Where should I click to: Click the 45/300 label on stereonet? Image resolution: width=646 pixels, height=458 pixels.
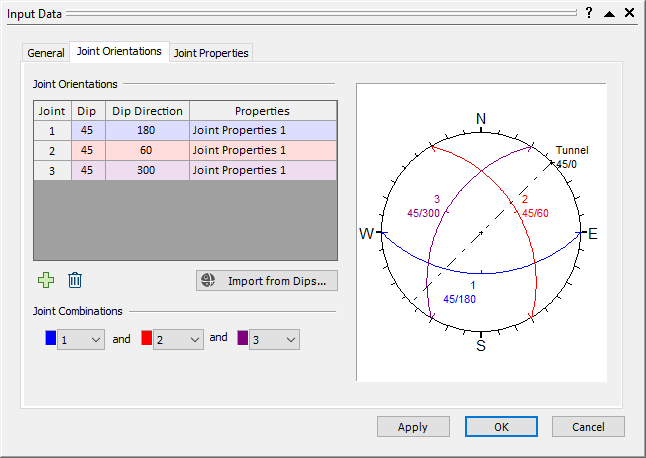pos(424,213)
